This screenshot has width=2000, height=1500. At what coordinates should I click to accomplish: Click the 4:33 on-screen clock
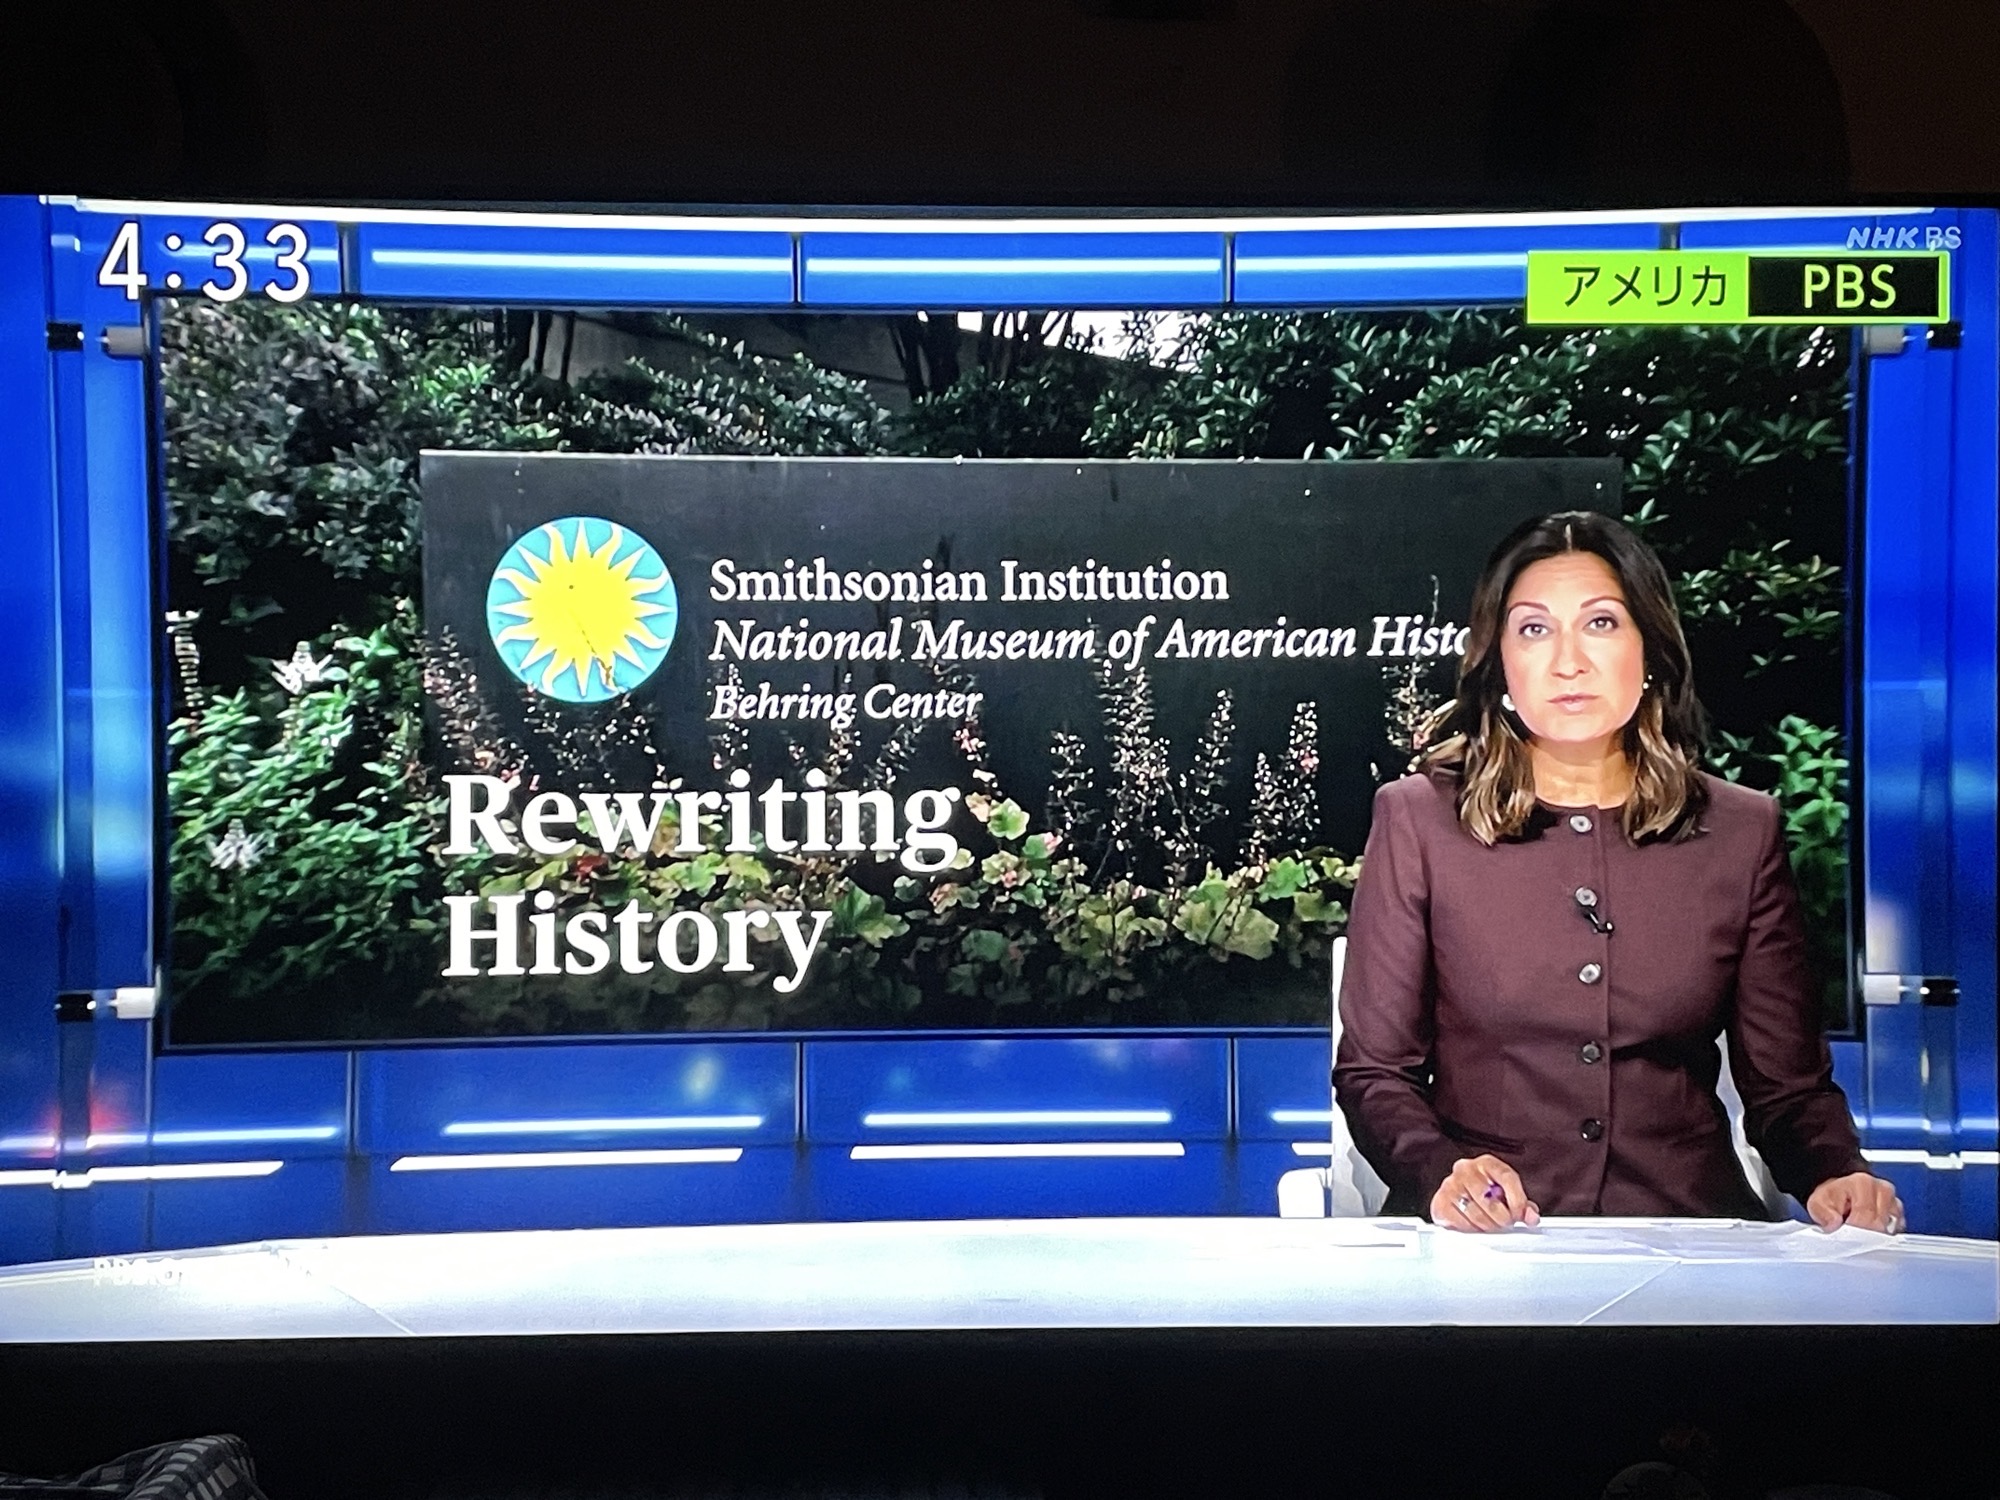click(x=205, y=262)
